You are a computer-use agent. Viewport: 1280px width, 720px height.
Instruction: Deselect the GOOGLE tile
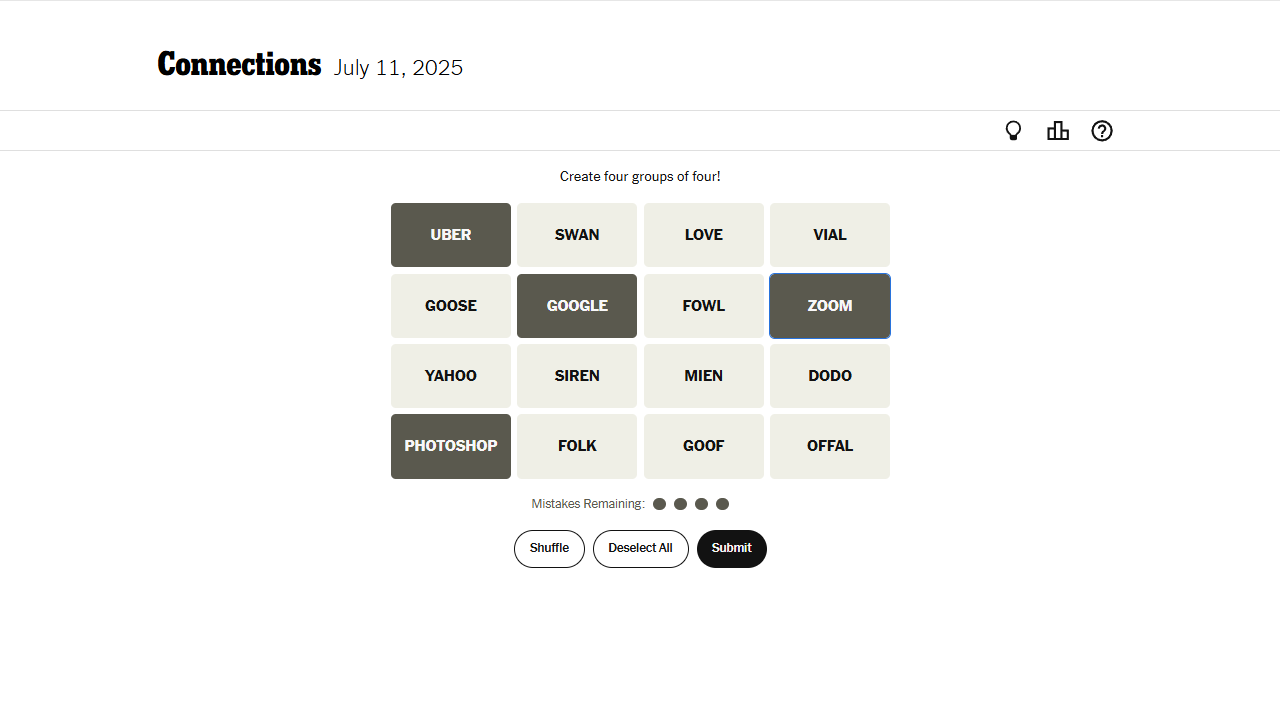point(577,306)
